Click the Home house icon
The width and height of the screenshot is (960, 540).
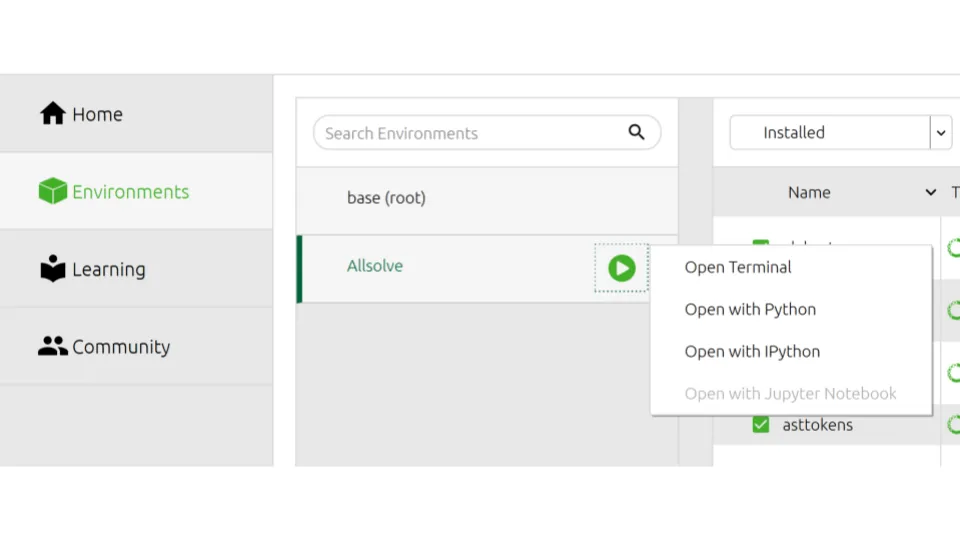(52, 114)
